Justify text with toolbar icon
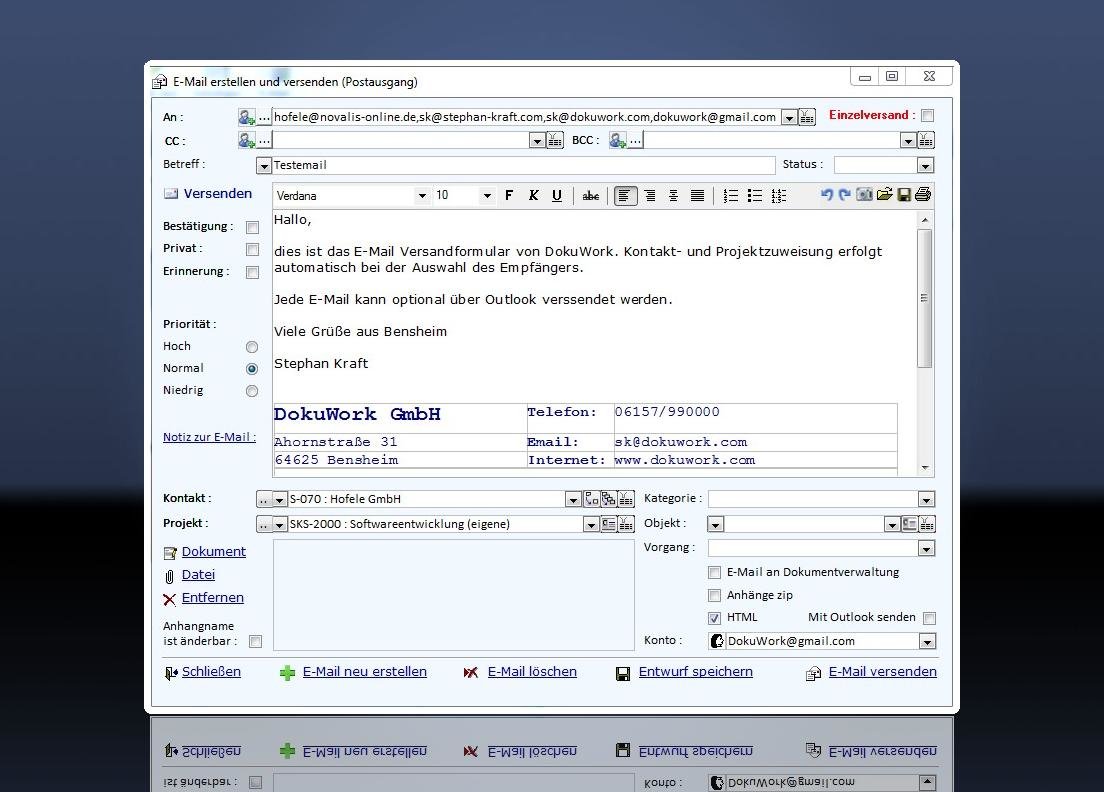 tap(697, 196)
